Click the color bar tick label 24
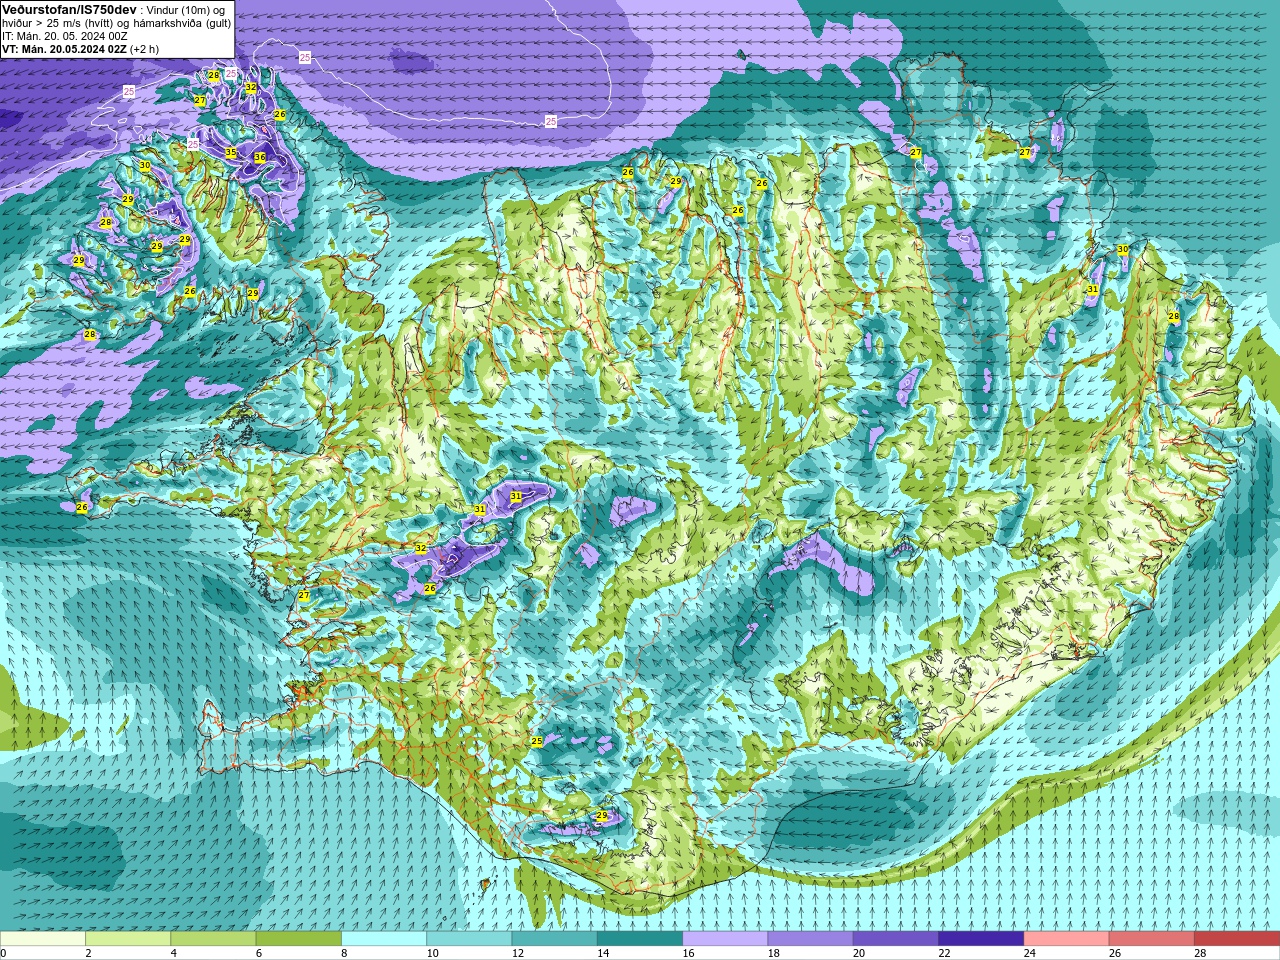1280x960 pixels. coord(1029,953)
